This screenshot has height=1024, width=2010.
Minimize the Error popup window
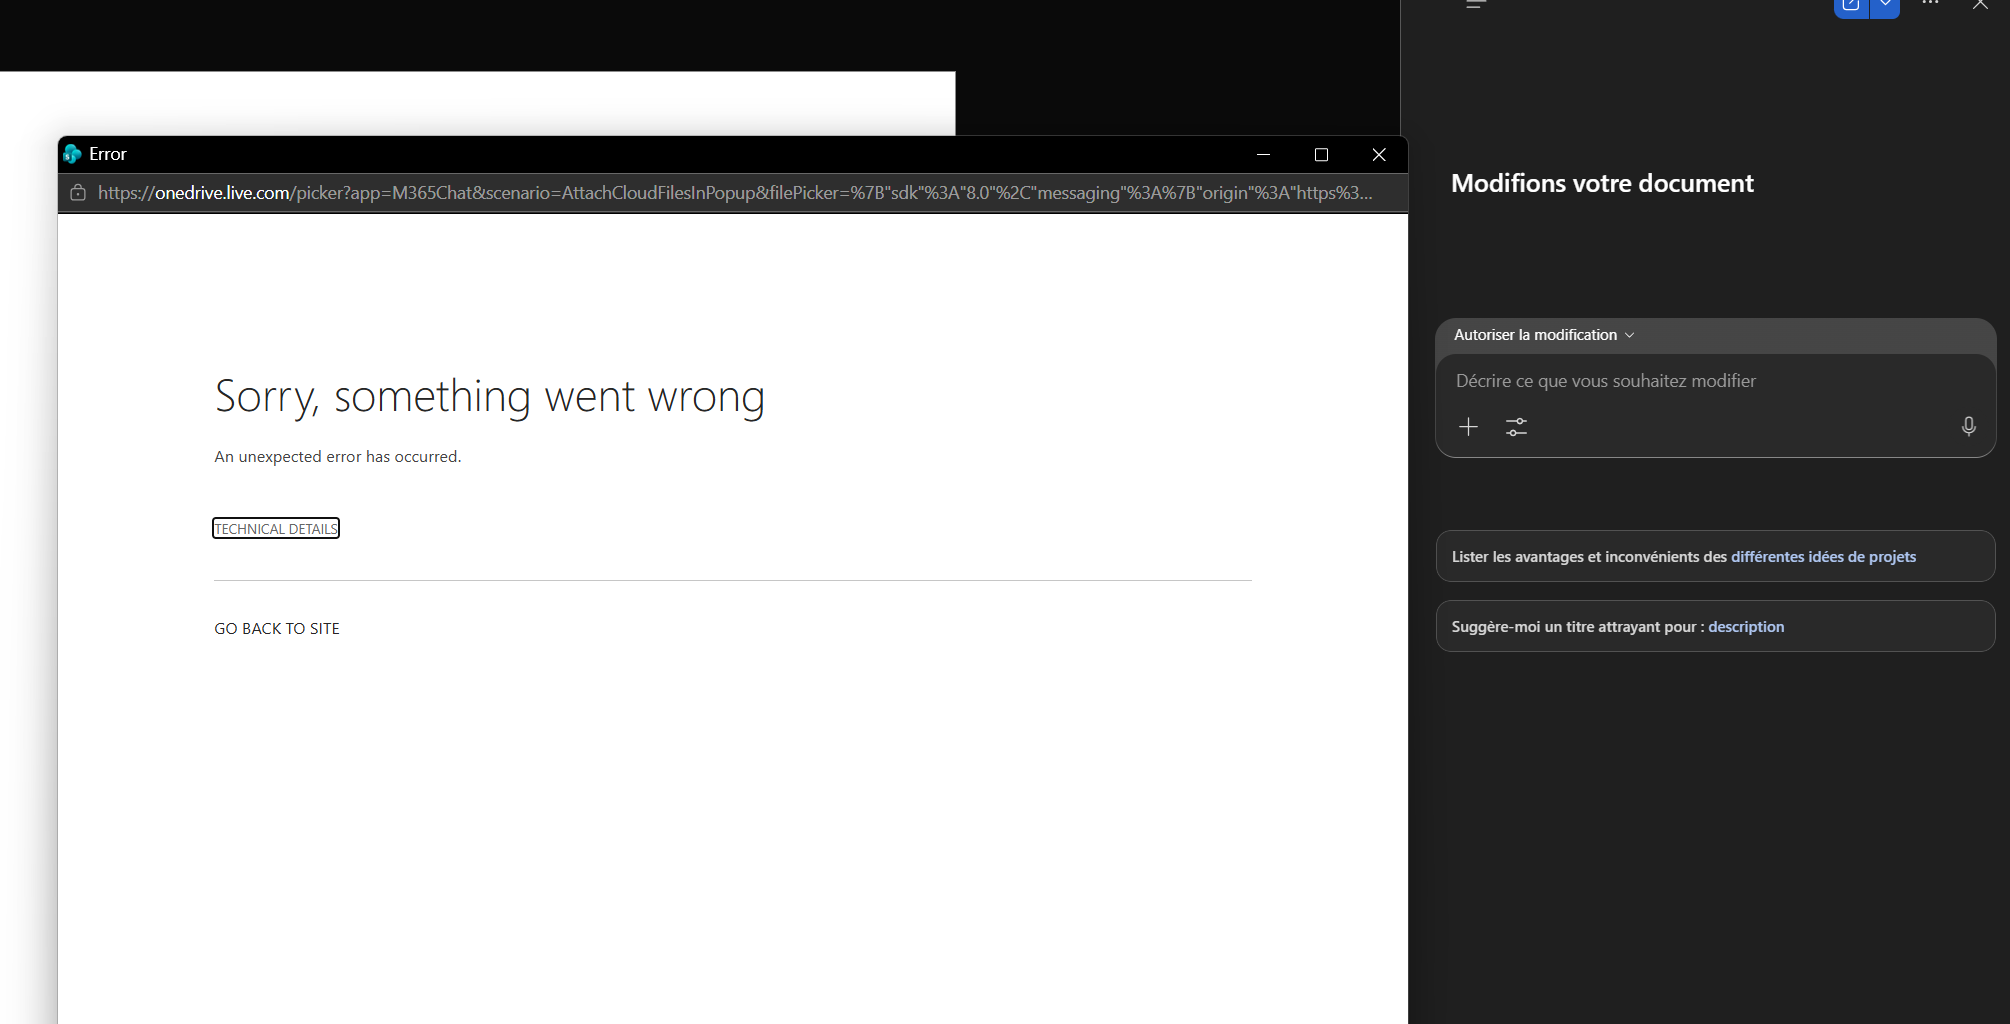(1263, 155)
